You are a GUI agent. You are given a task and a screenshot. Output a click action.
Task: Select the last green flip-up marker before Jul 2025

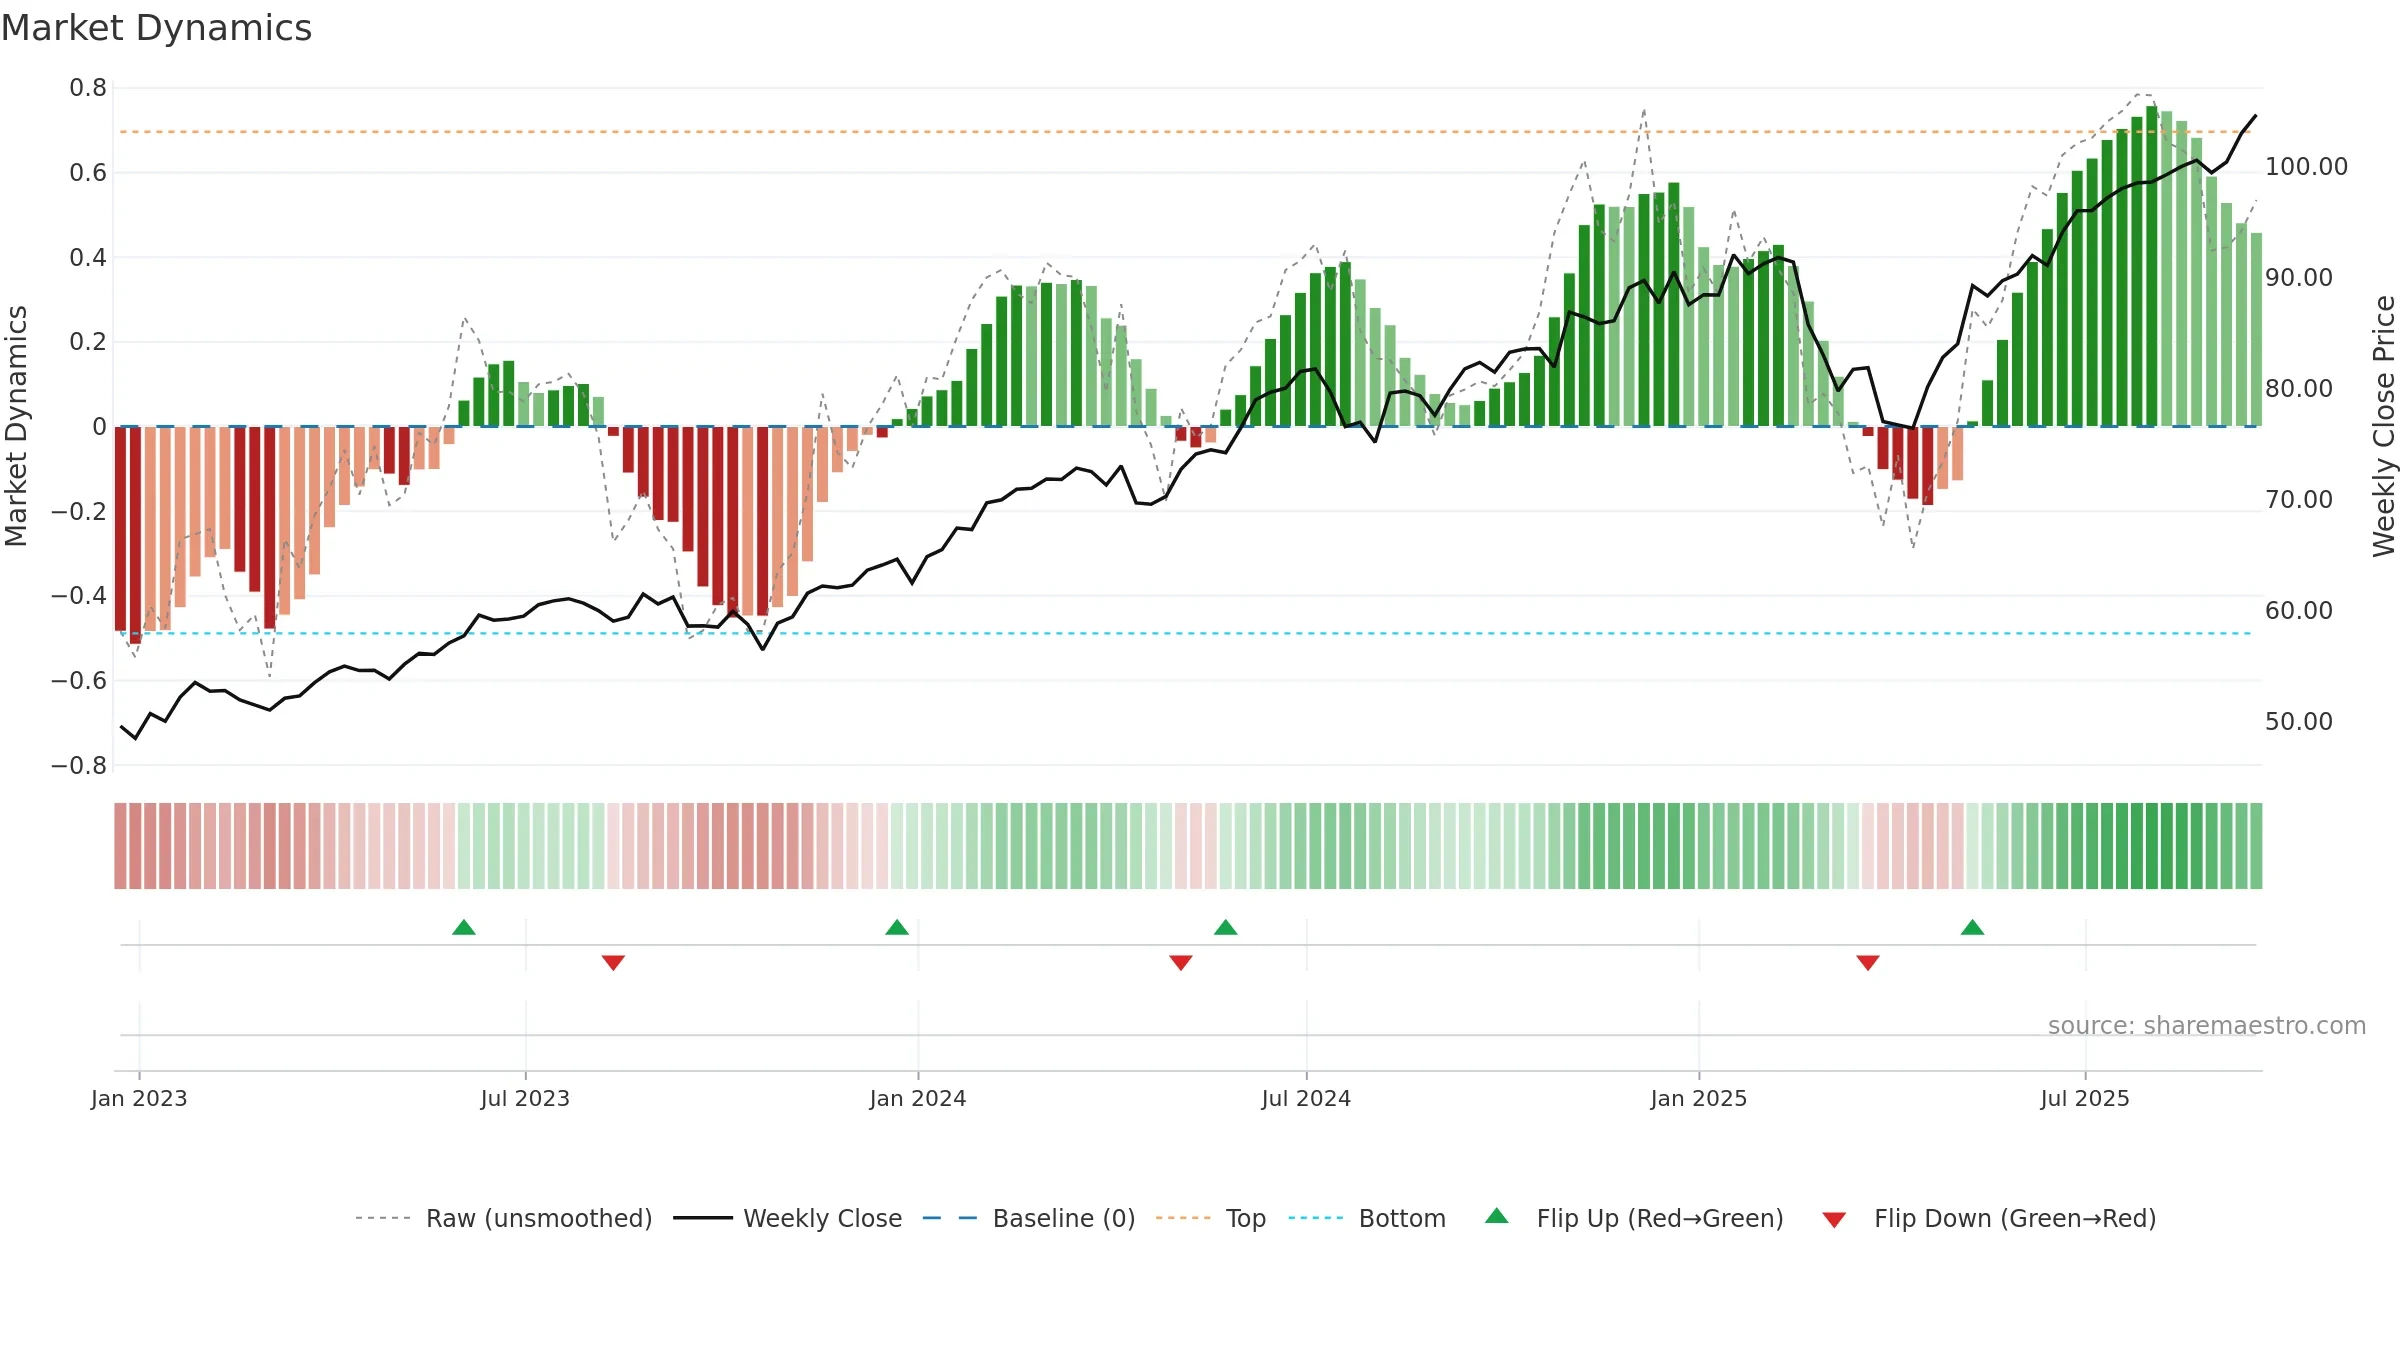(1973, 927)
